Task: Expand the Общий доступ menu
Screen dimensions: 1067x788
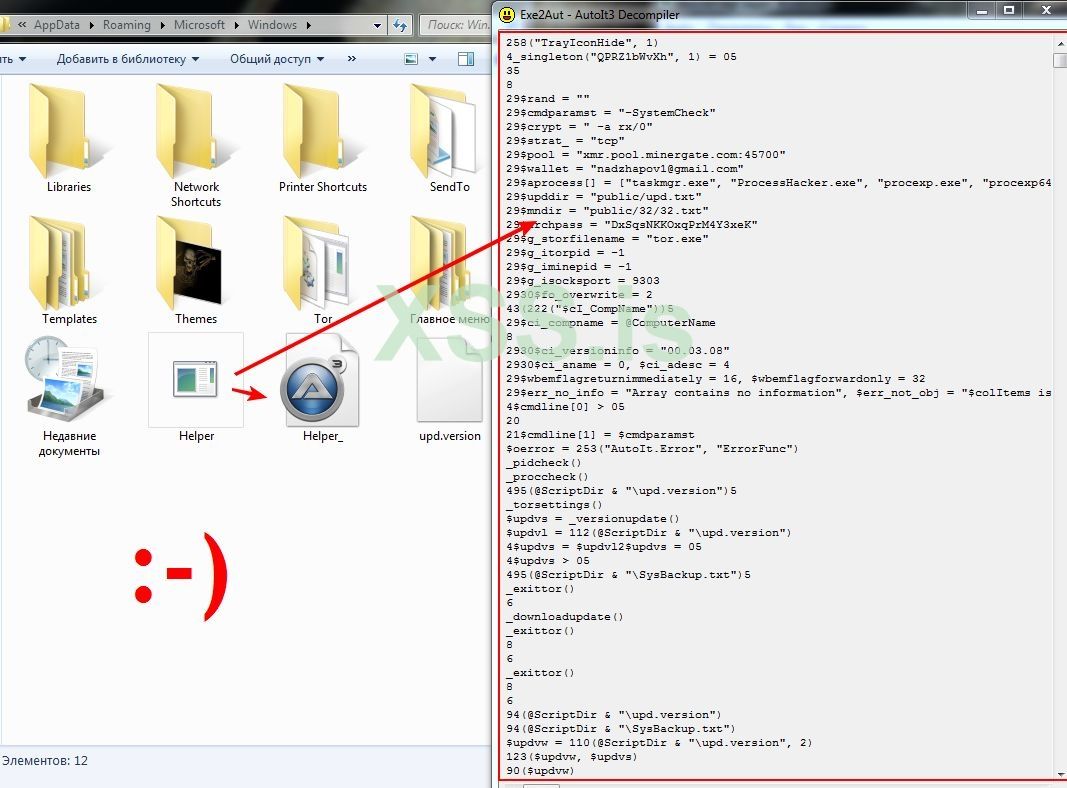Action: (277, 59)
